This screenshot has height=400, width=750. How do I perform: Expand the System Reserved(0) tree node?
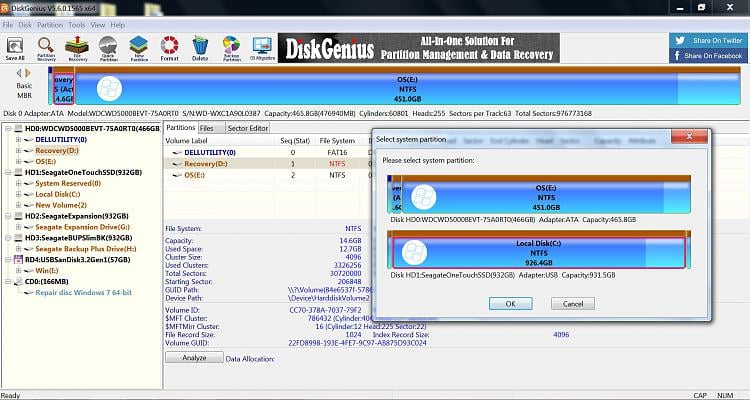pyautogui.click(x=19, y=183)
